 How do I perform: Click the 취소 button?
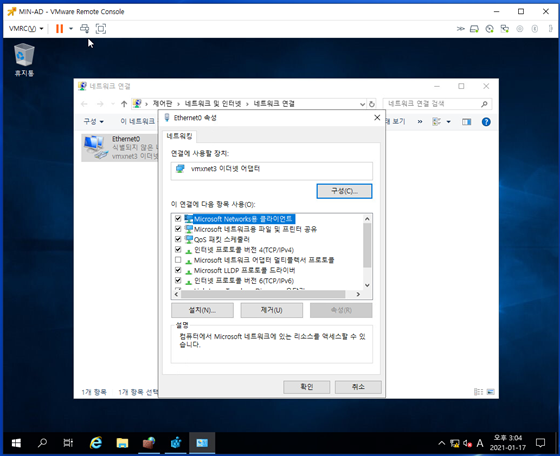tap(358, 387)
